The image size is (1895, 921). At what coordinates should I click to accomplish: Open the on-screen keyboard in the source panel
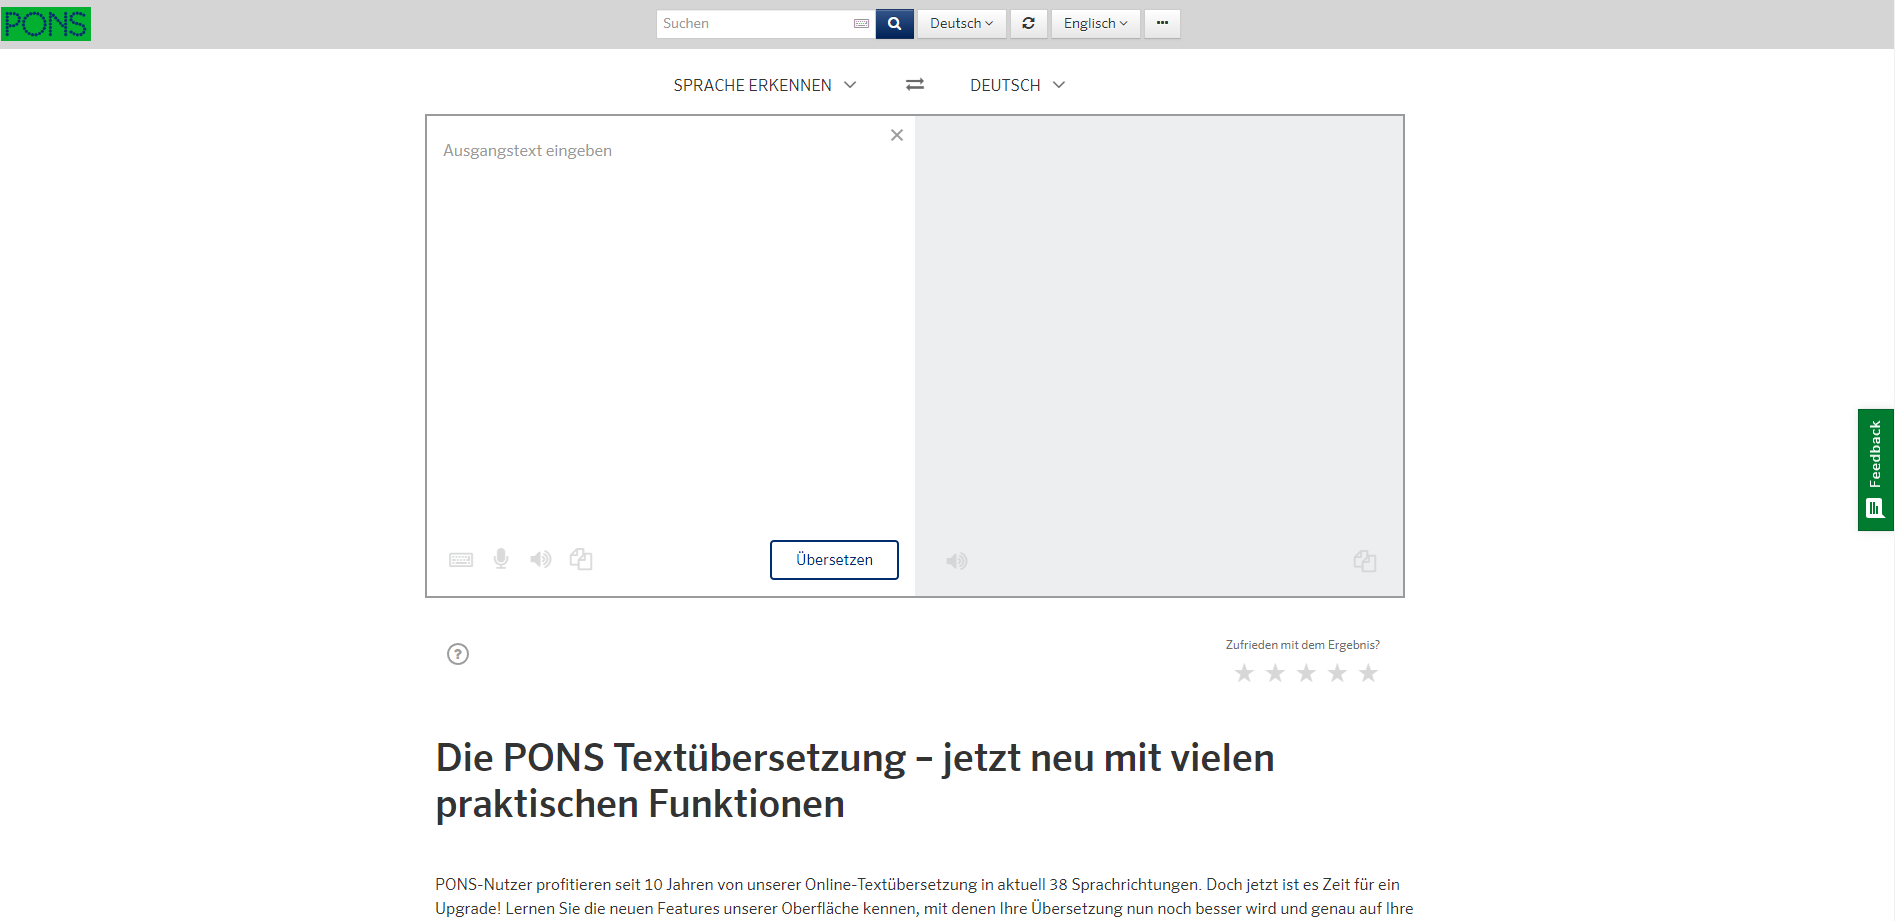click(461, 559)
